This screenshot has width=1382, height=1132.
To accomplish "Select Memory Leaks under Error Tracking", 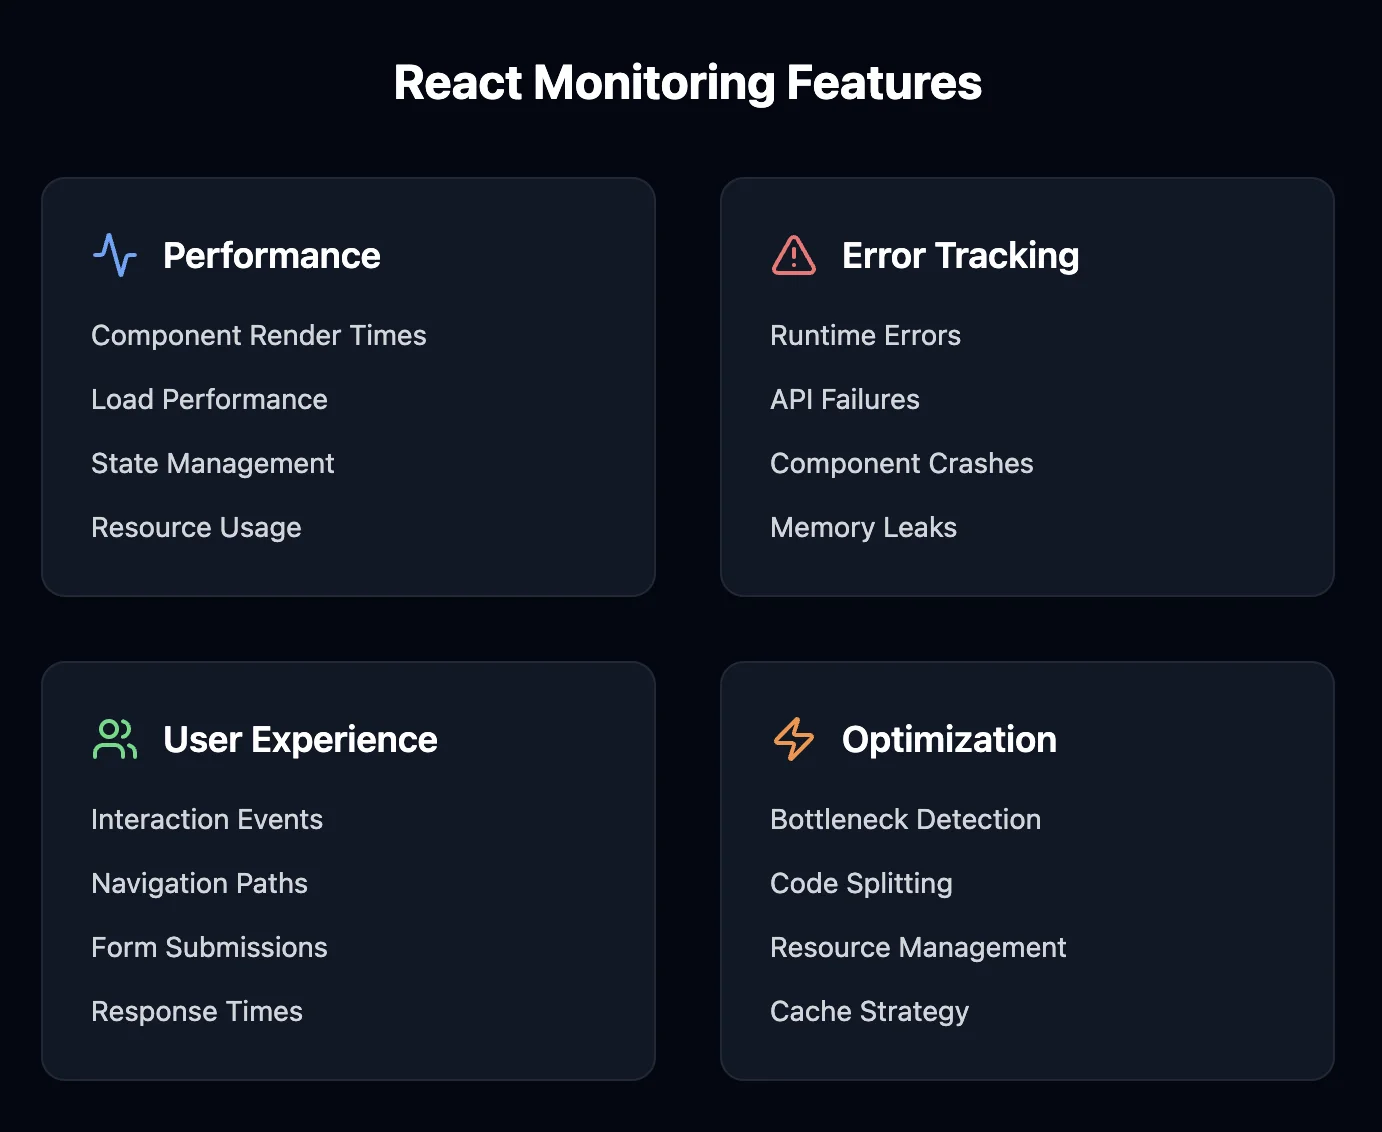I will coord(863,527).
